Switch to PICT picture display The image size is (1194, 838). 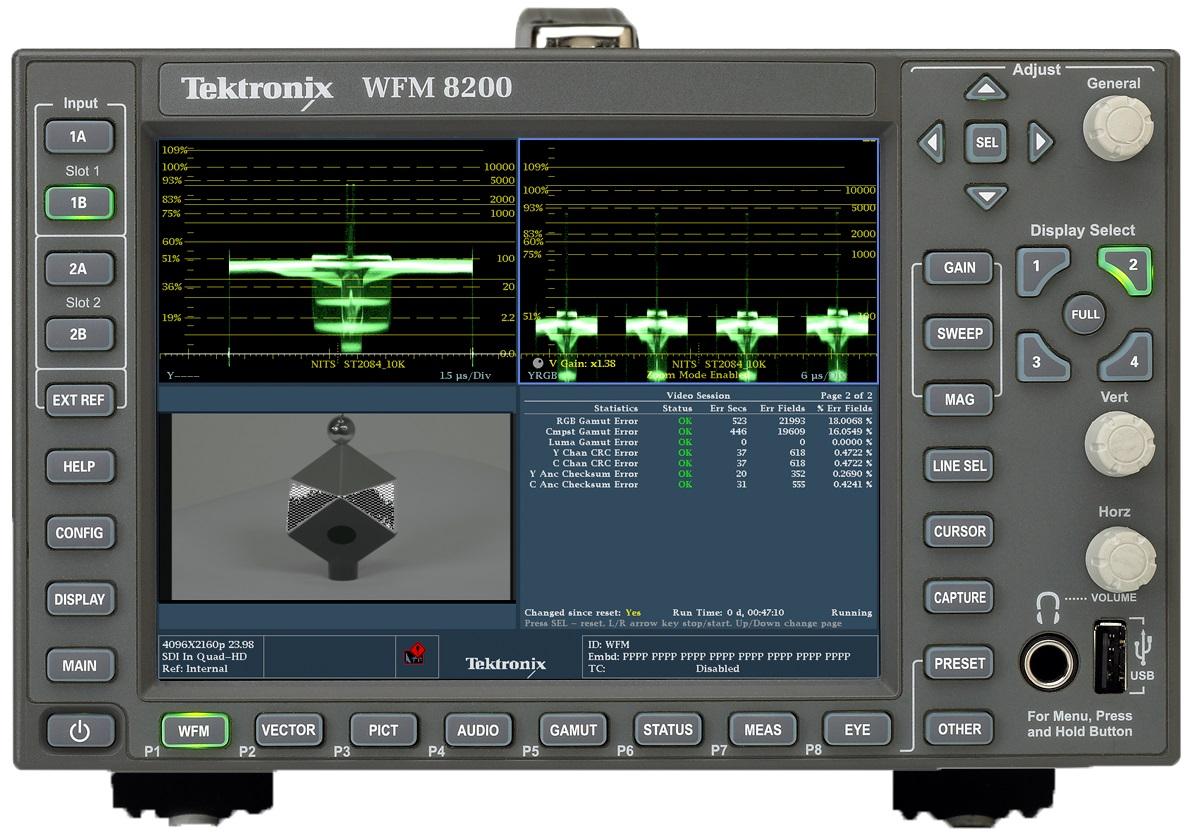pos(383,730)
